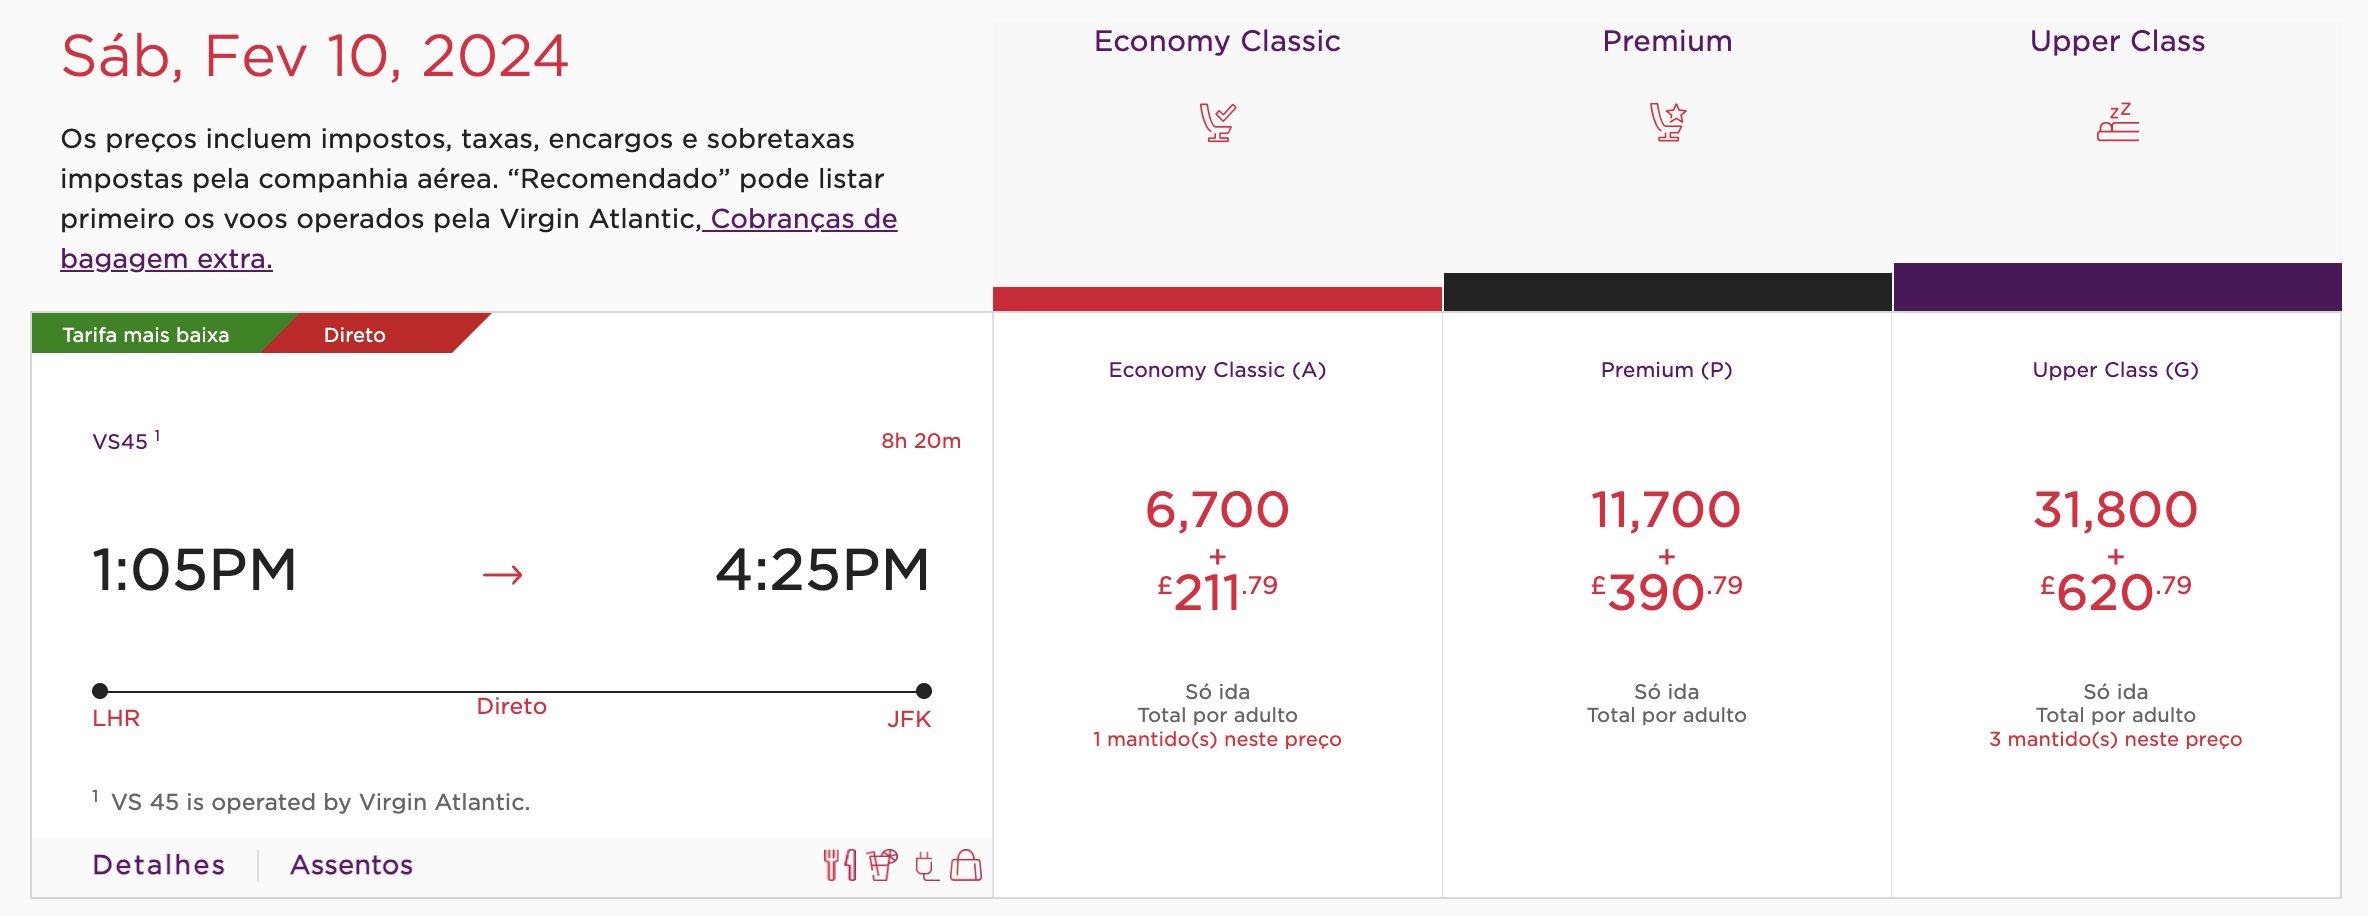Click the red flight direction arrow
Screen dimensions: 2368x916
503,574
